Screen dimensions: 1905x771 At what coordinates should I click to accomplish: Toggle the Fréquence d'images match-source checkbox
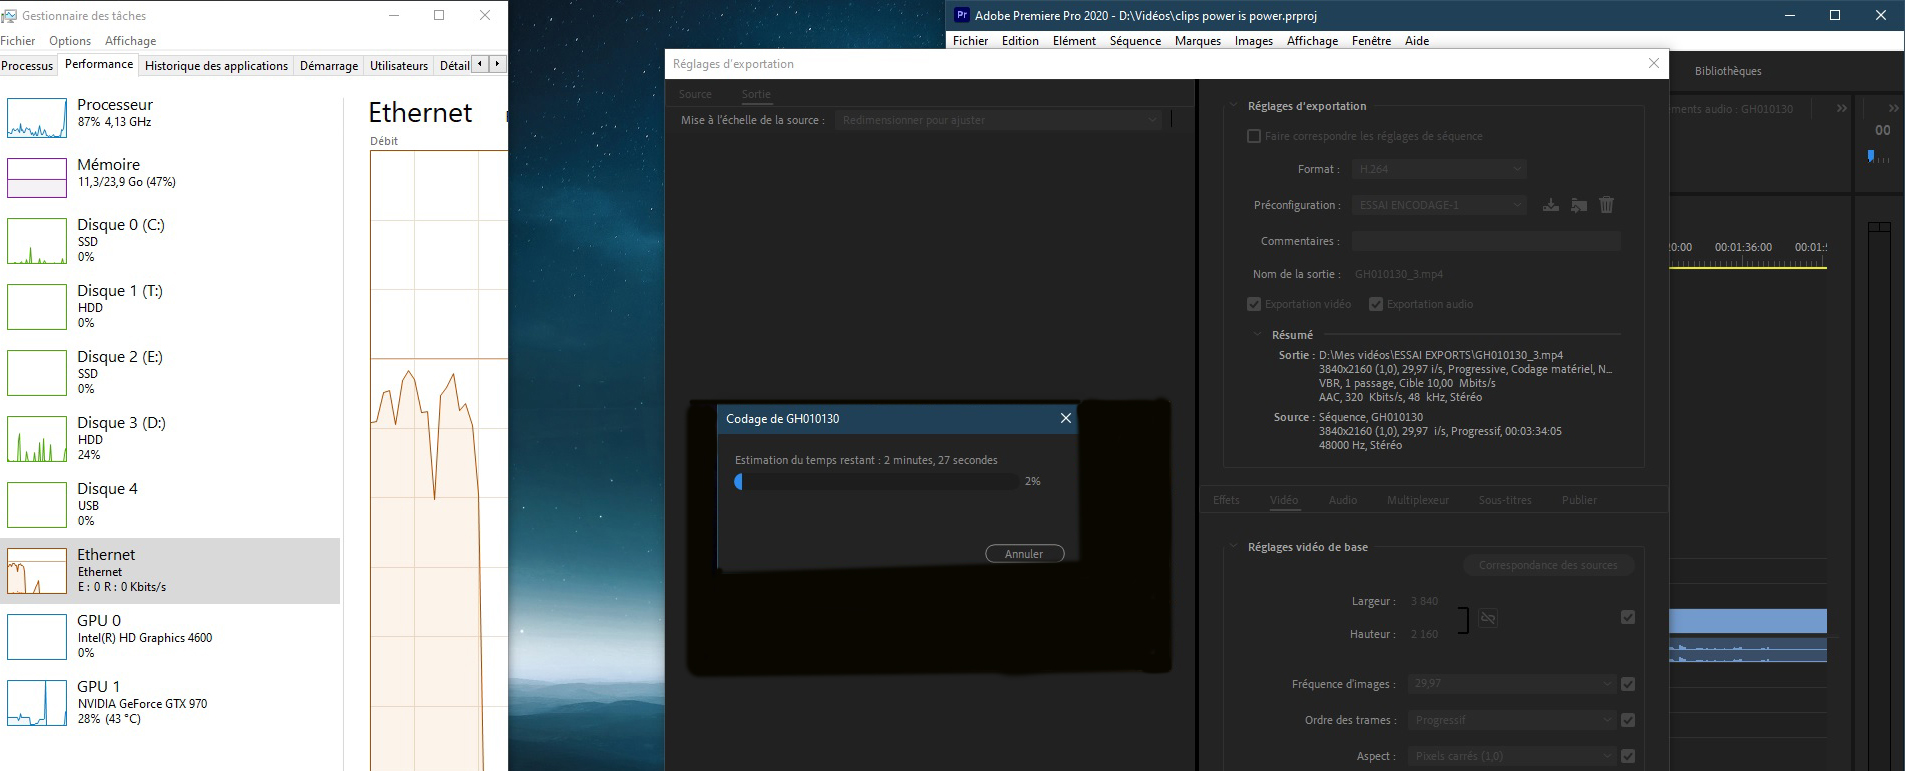(1628, 684)
